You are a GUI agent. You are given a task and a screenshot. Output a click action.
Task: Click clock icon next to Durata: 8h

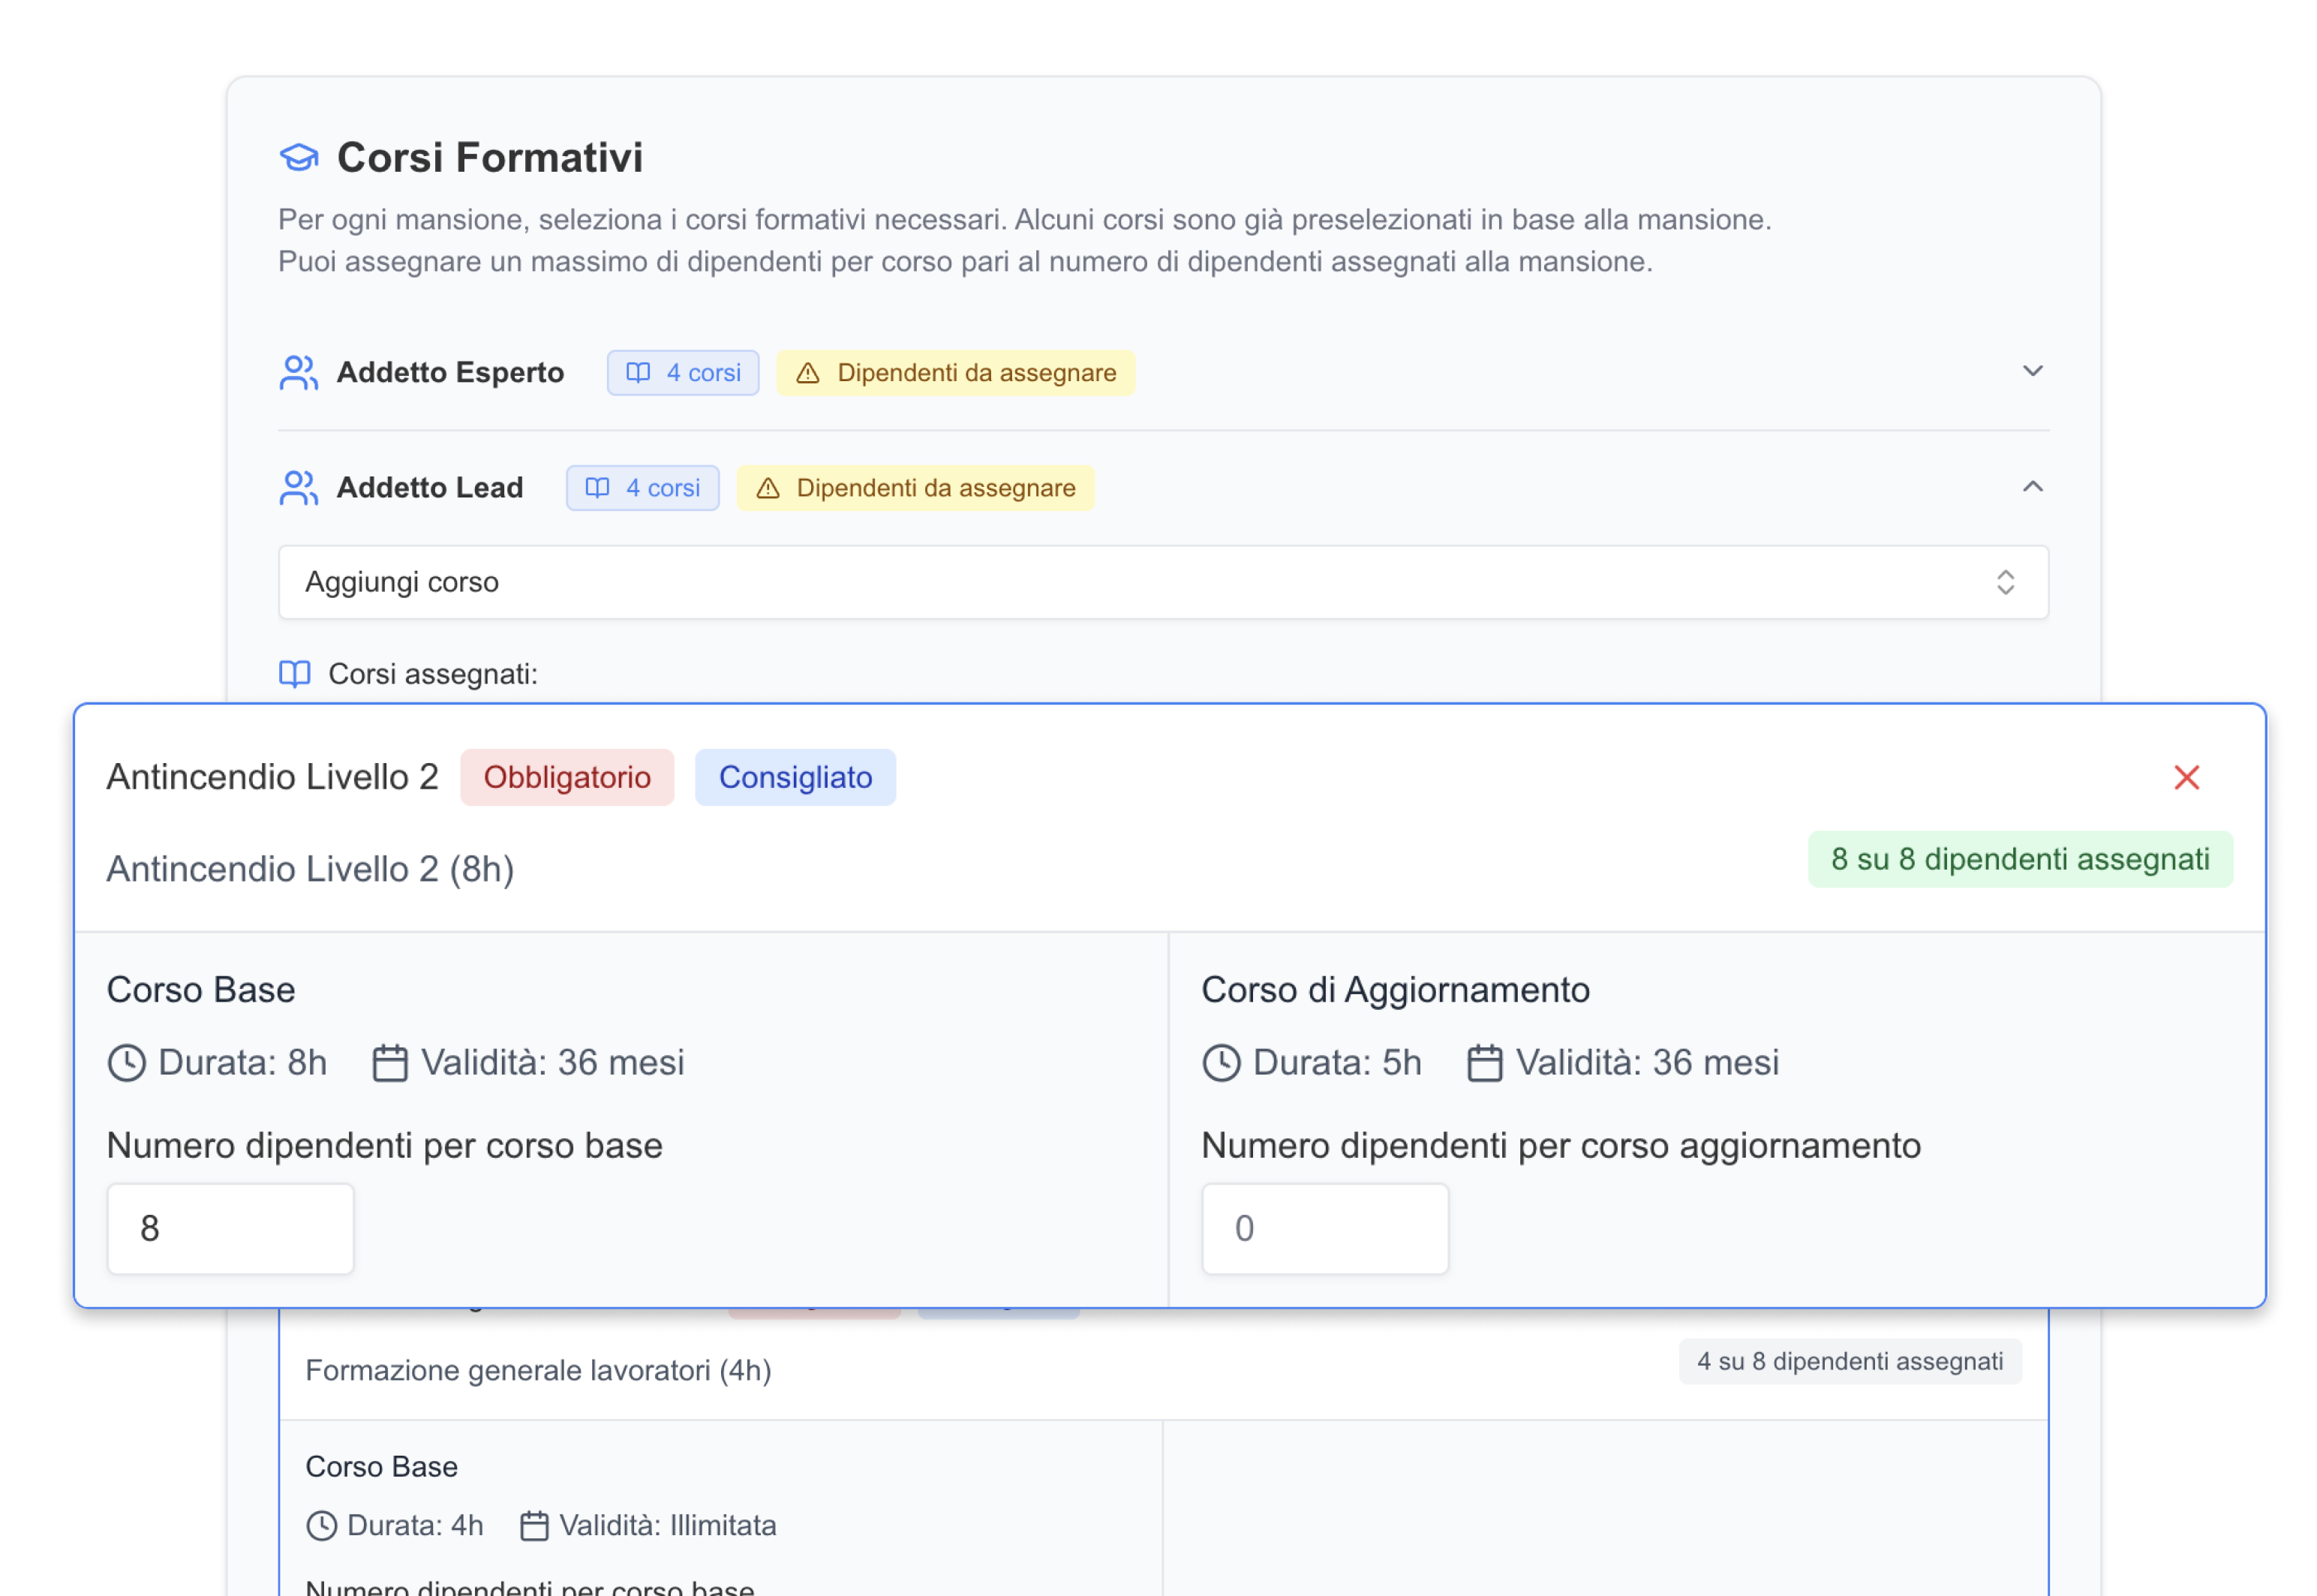(x=127, y=1062)
